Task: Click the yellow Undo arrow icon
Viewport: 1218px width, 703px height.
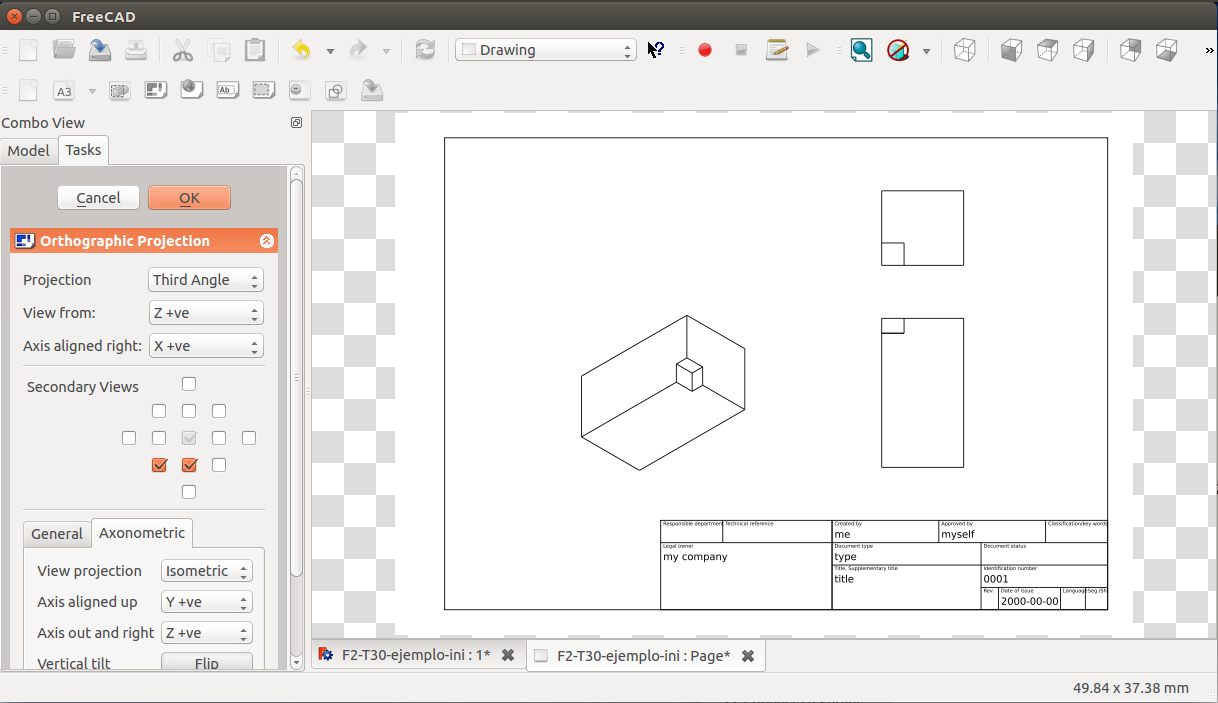Action: point(301,50)
